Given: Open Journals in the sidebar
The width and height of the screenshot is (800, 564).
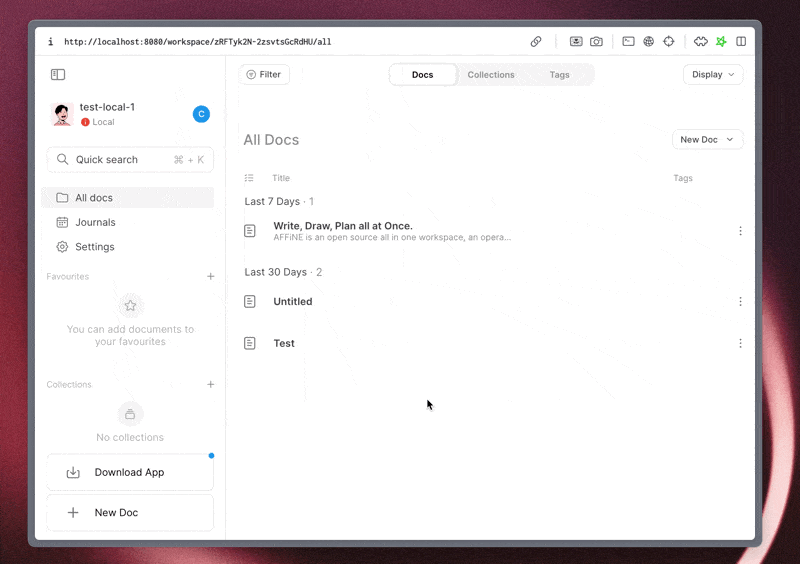Looking at the screenshot, I should pyautogui.click(x=128, y=222).
